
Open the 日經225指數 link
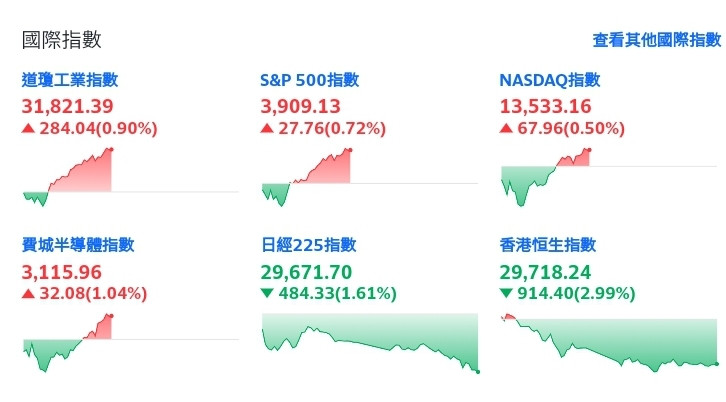point(308,245)
